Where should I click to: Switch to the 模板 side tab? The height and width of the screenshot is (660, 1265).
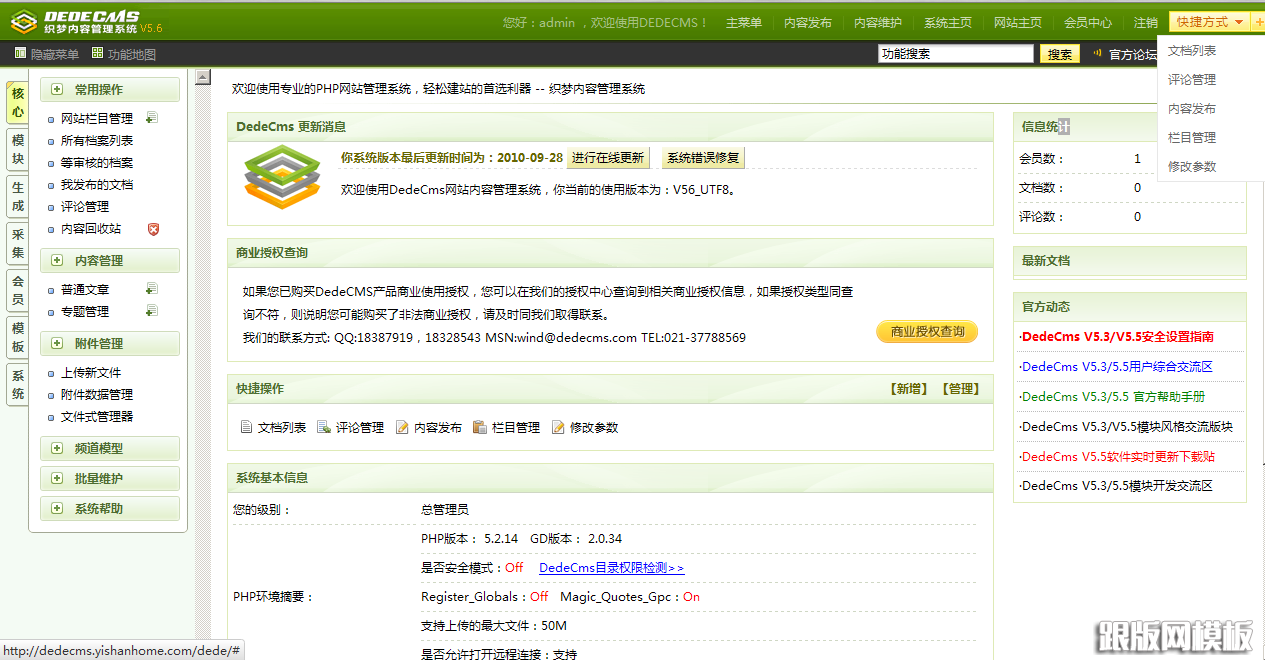[x=18, y=338]
